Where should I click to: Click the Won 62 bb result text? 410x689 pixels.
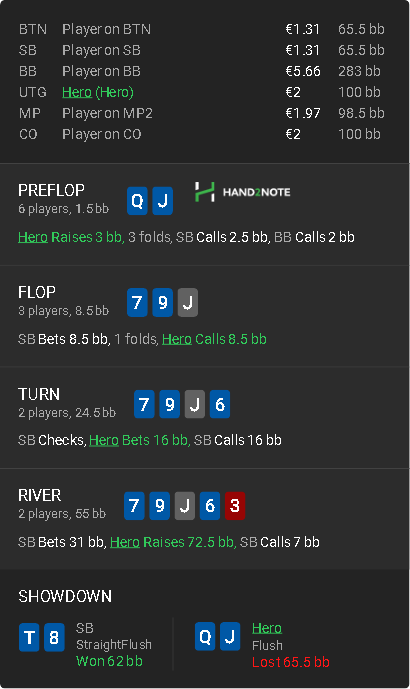click(109, 661)
